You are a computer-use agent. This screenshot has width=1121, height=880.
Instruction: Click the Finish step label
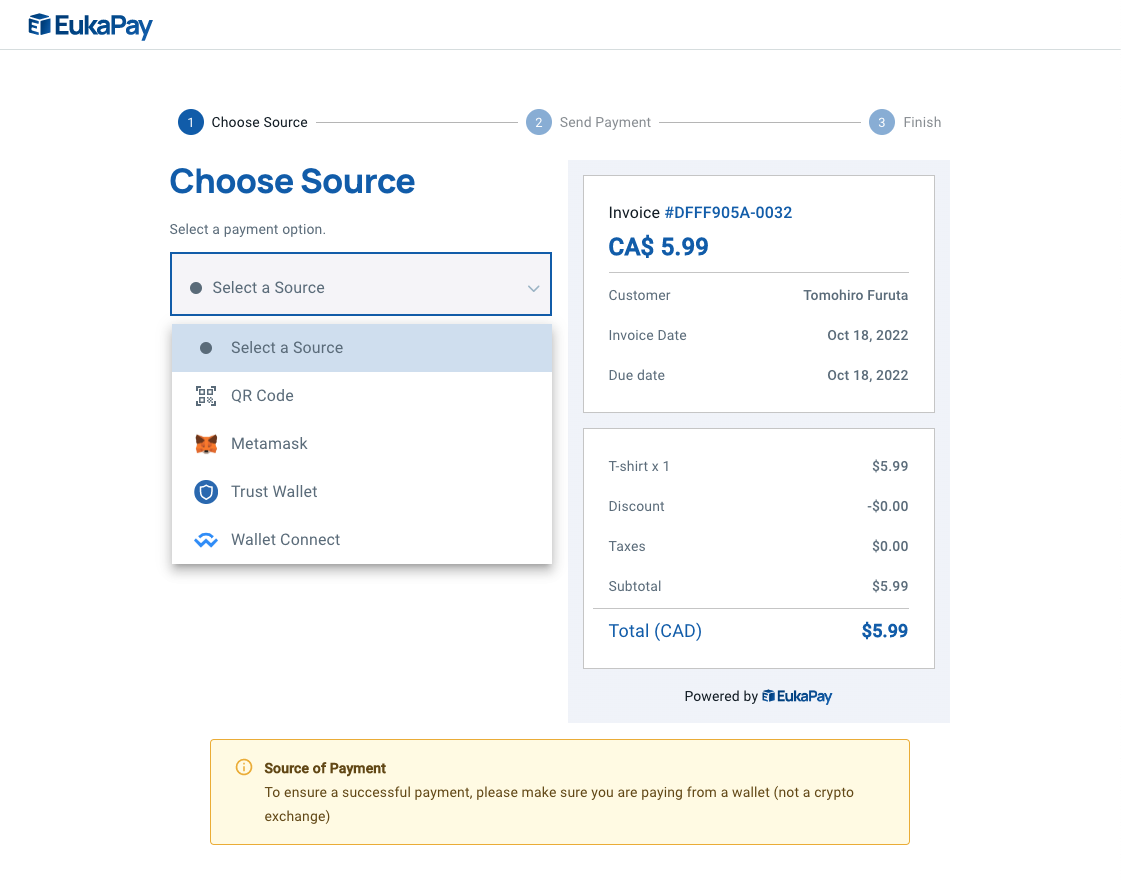coord(922,122)
